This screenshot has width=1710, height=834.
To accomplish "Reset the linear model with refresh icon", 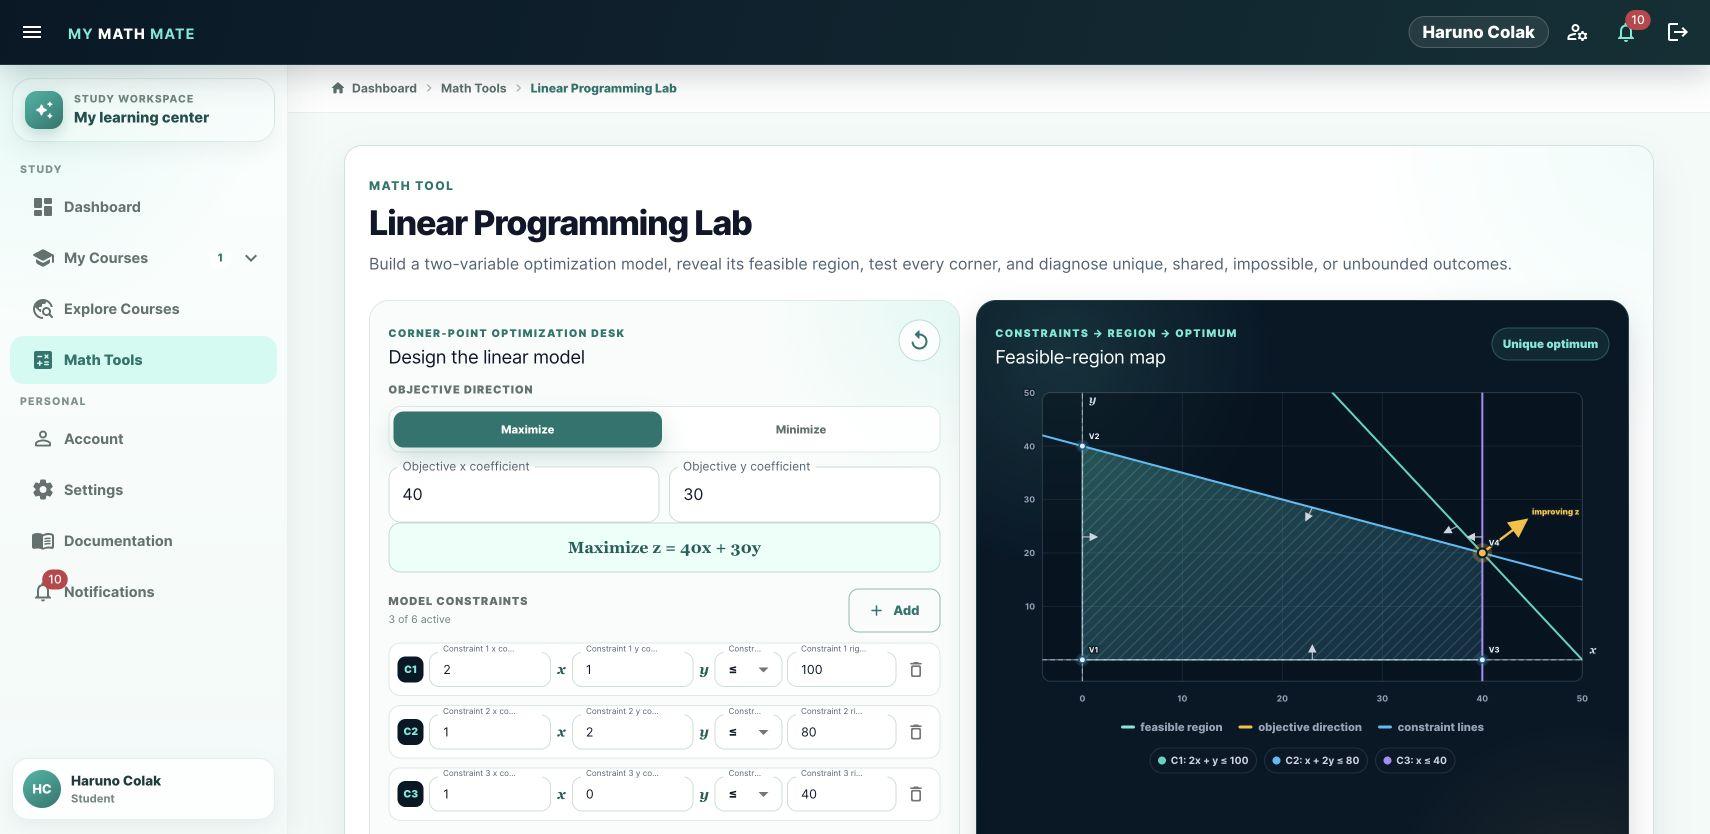I will [x=919, y=341].
